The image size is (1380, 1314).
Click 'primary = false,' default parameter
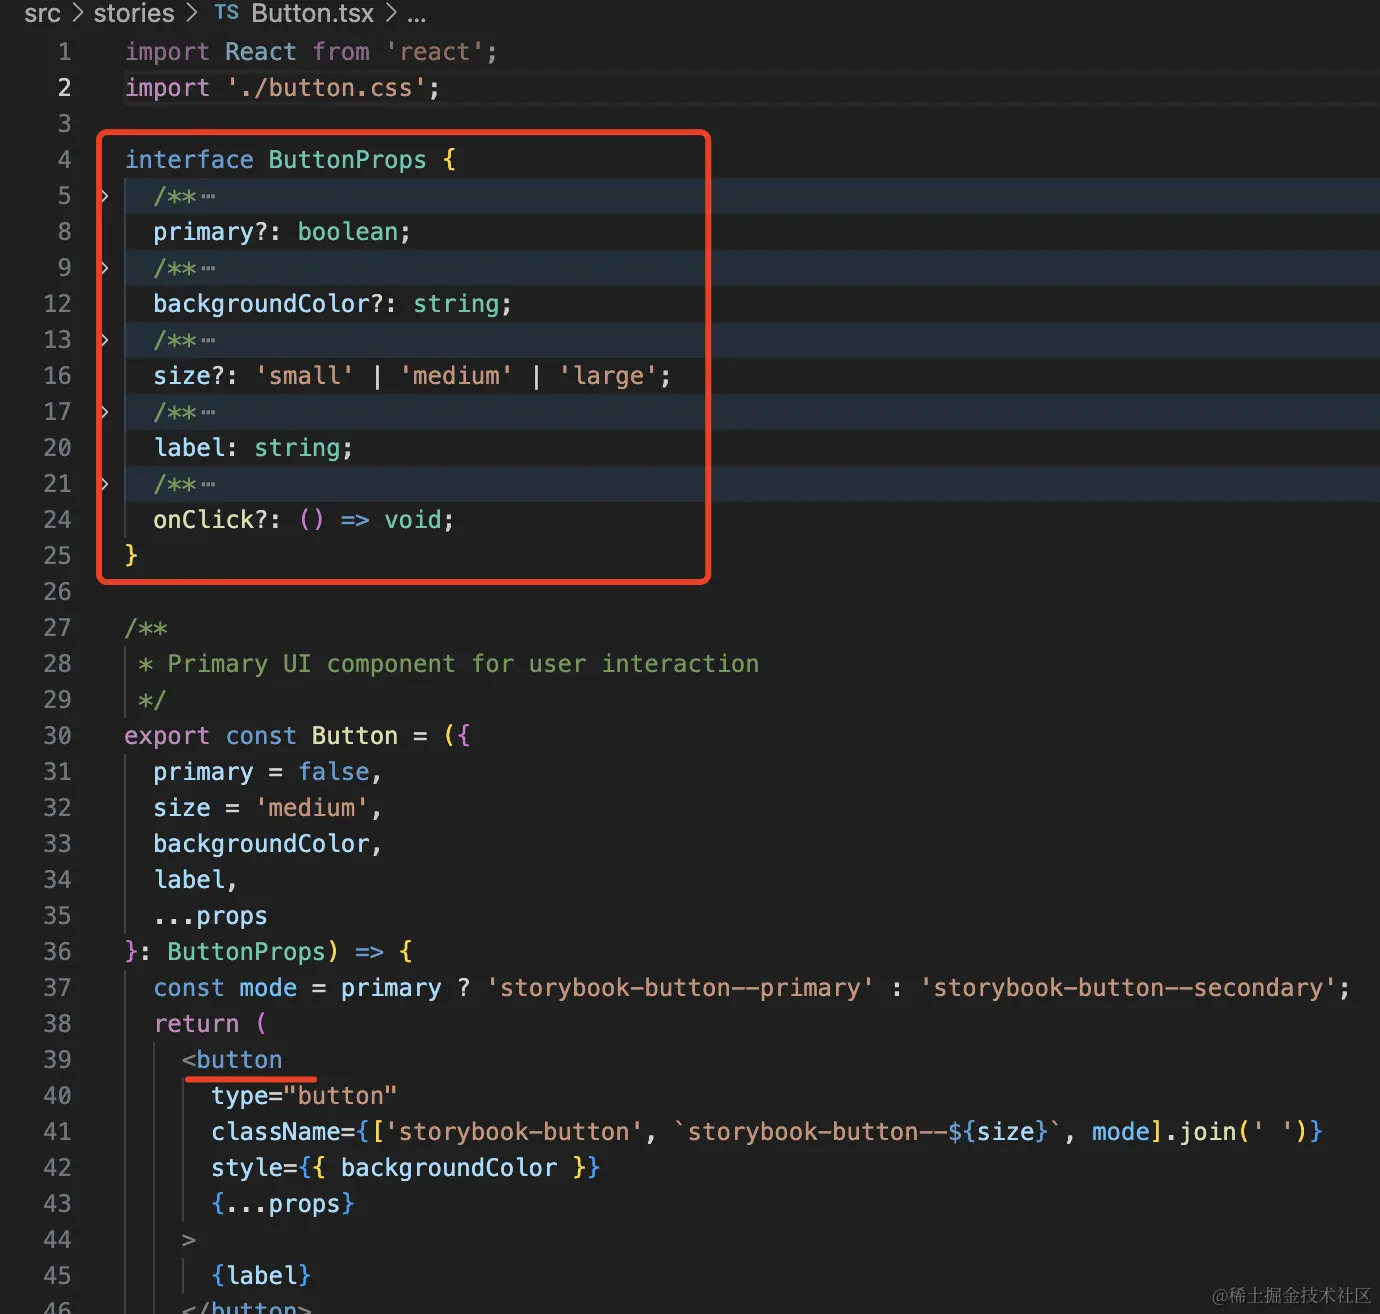(267, 772)
